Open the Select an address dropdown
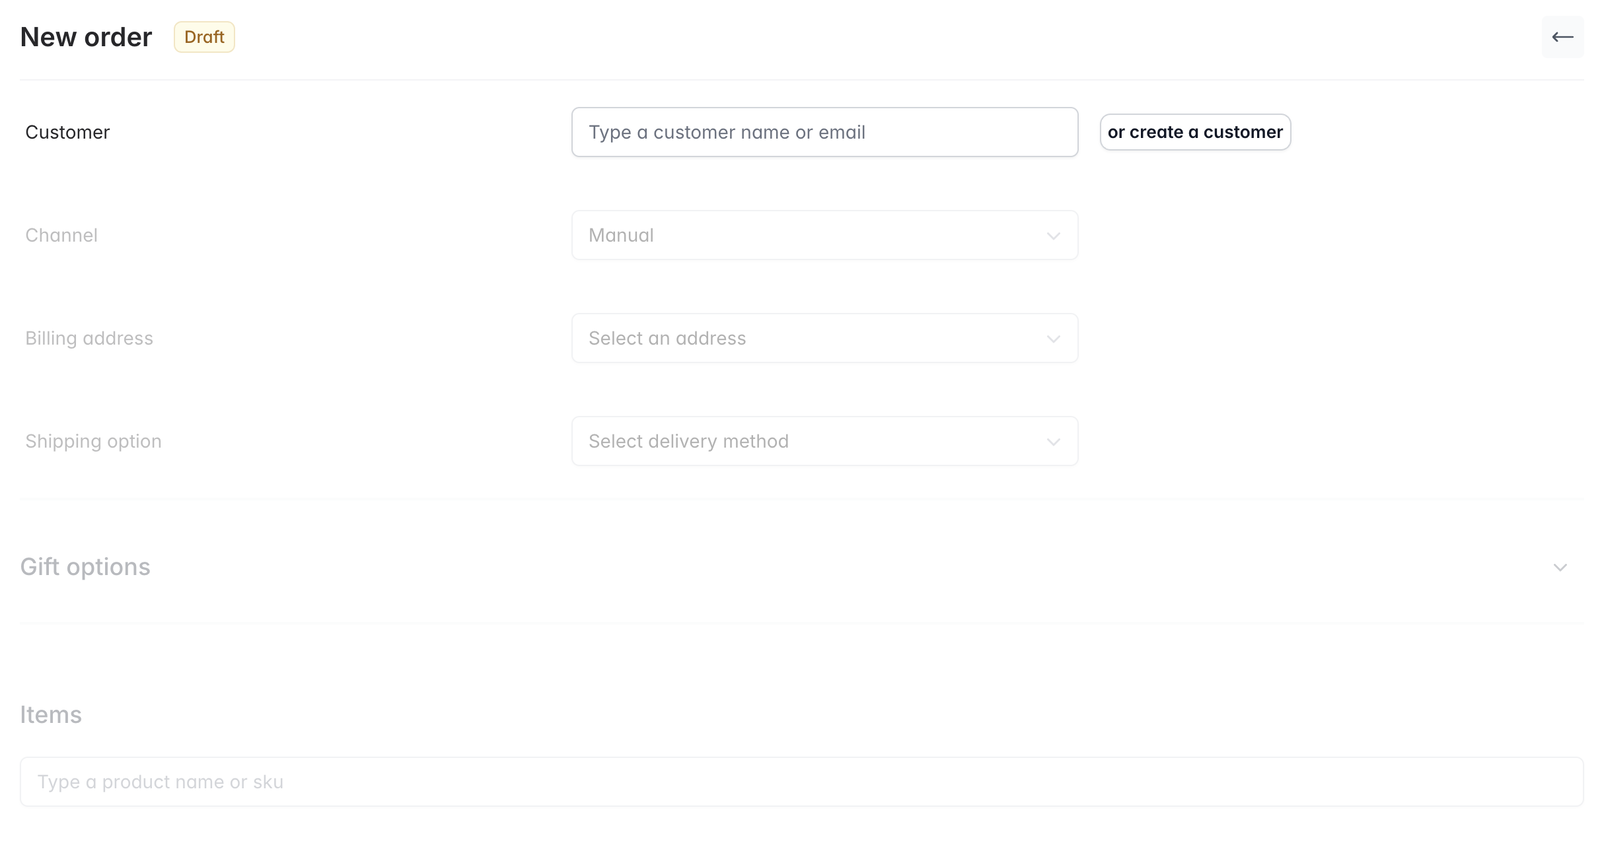The height and width of the screenshot is (853, 1600). 825,338
